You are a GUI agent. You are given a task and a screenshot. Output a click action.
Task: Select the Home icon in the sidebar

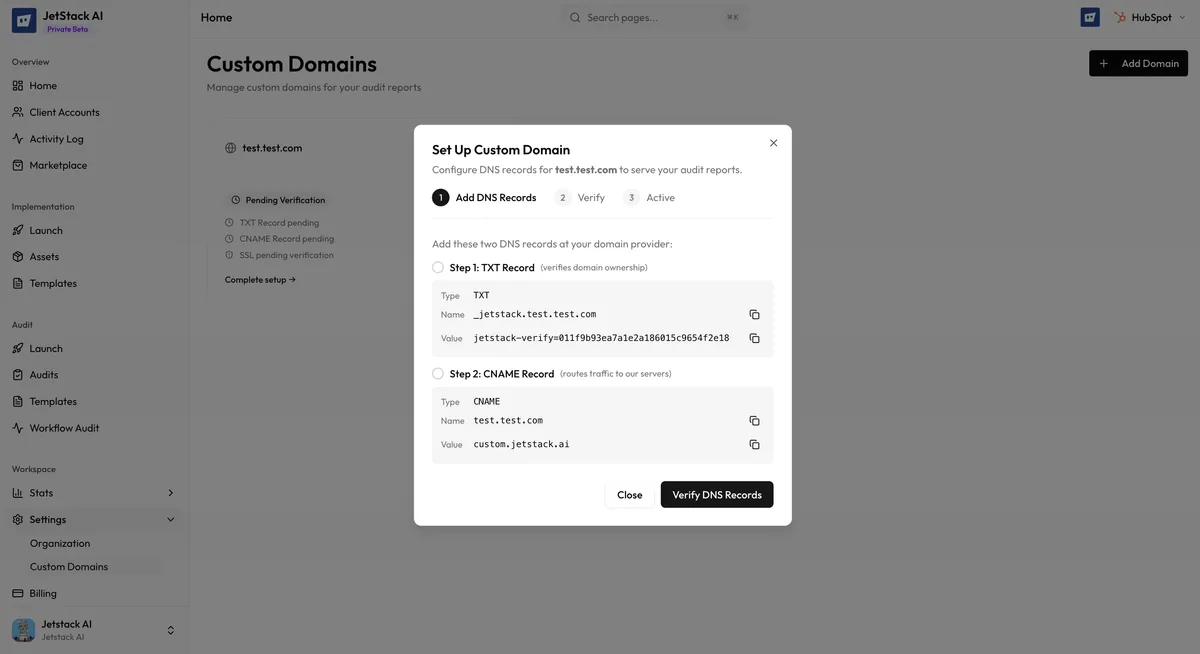[x=16, y=84]
